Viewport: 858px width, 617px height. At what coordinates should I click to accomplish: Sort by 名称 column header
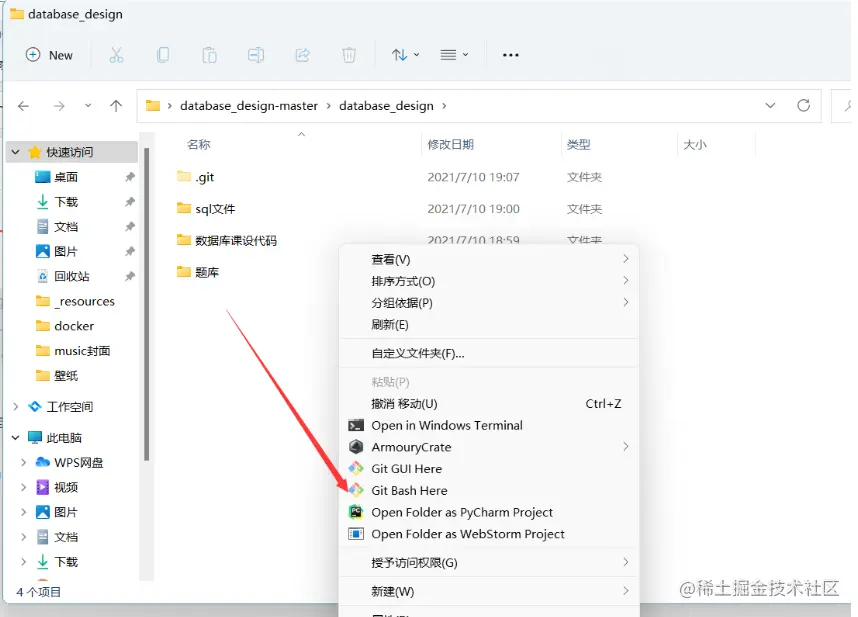tap(199, 144)
